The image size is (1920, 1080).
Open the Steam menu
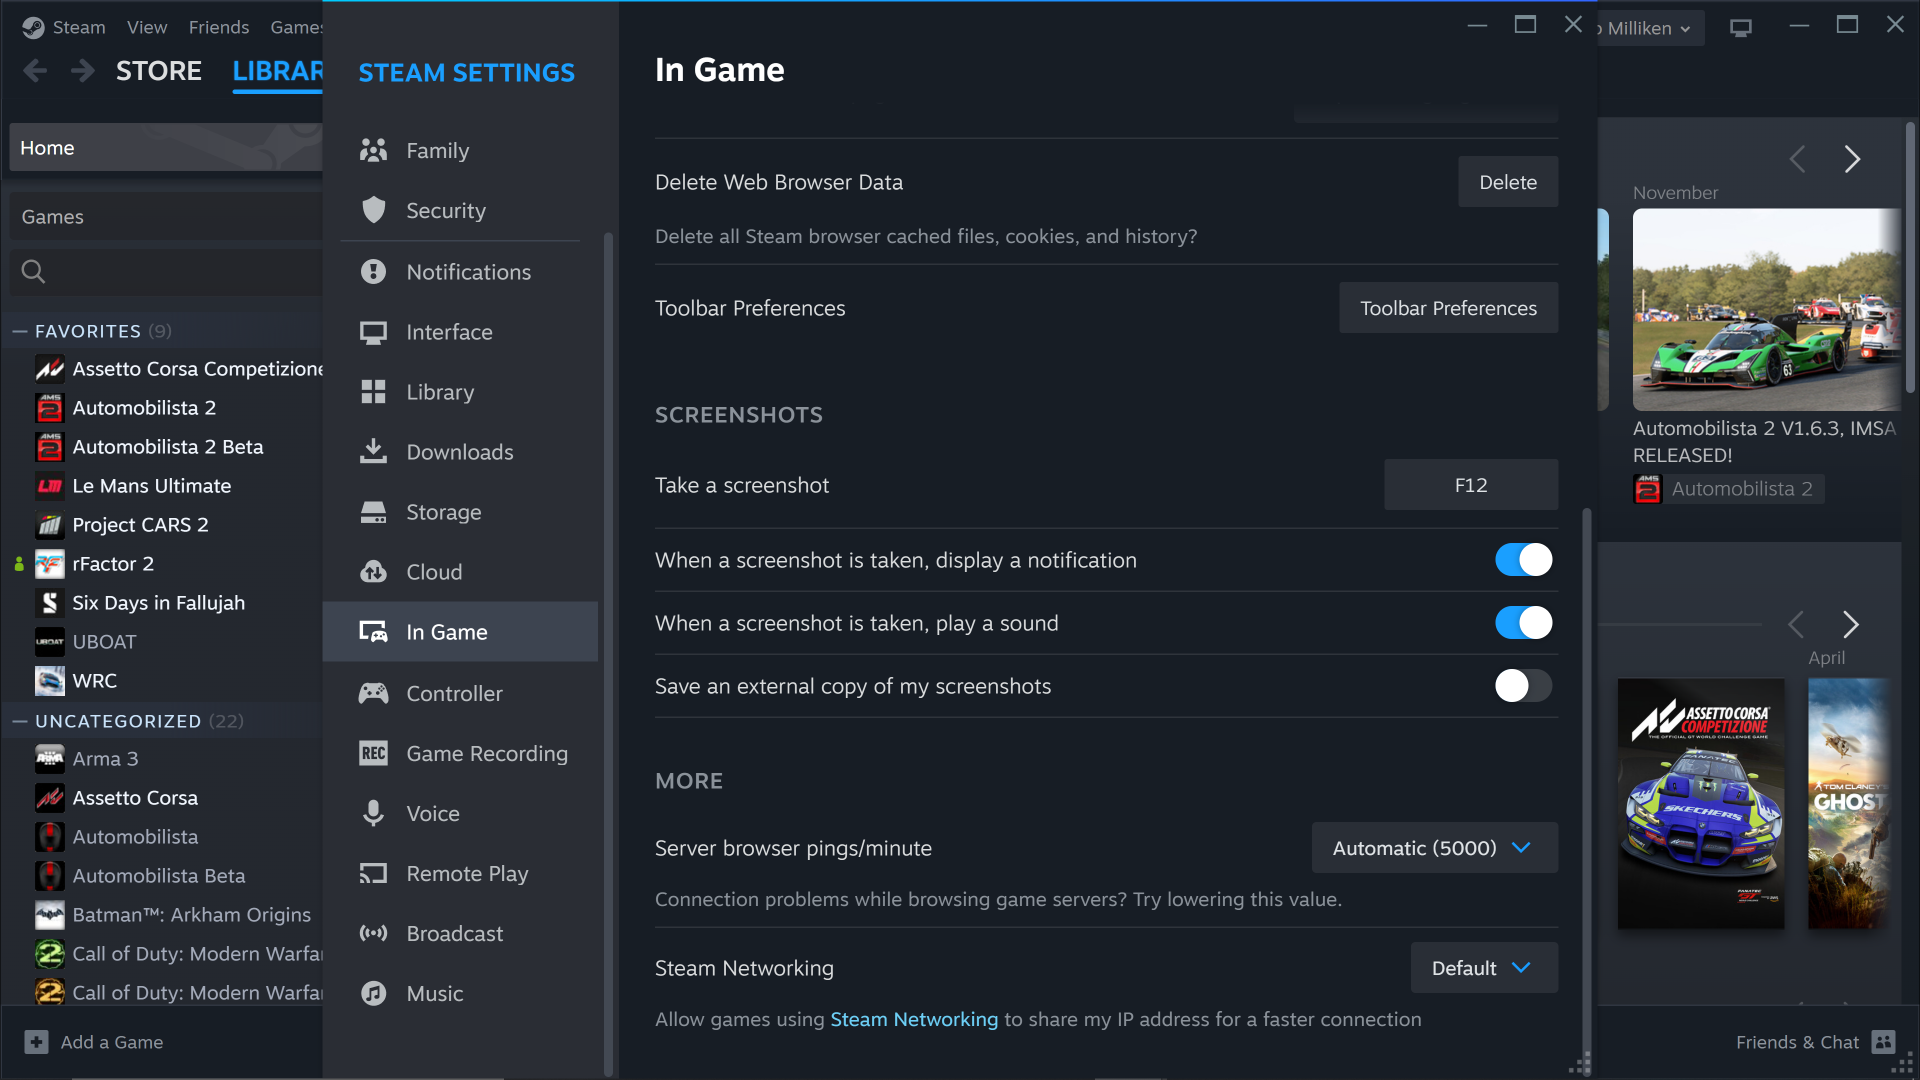click(79, 28)
